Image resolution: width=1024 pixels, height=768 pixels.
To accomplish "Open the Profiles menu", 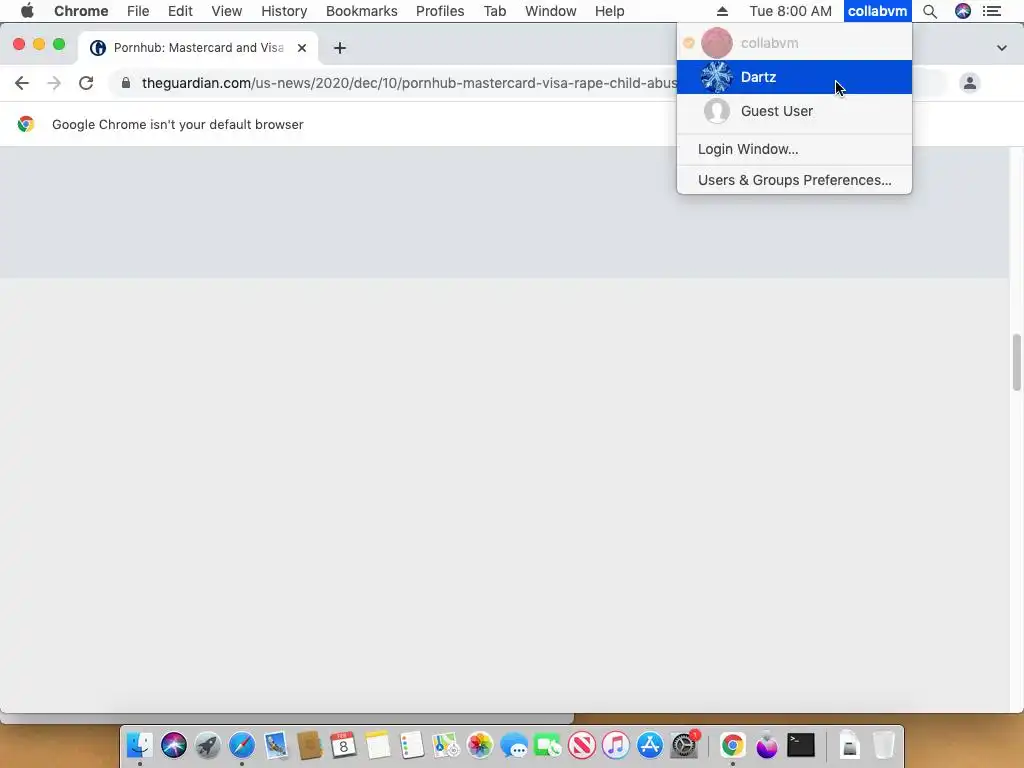I will (440, 11).
